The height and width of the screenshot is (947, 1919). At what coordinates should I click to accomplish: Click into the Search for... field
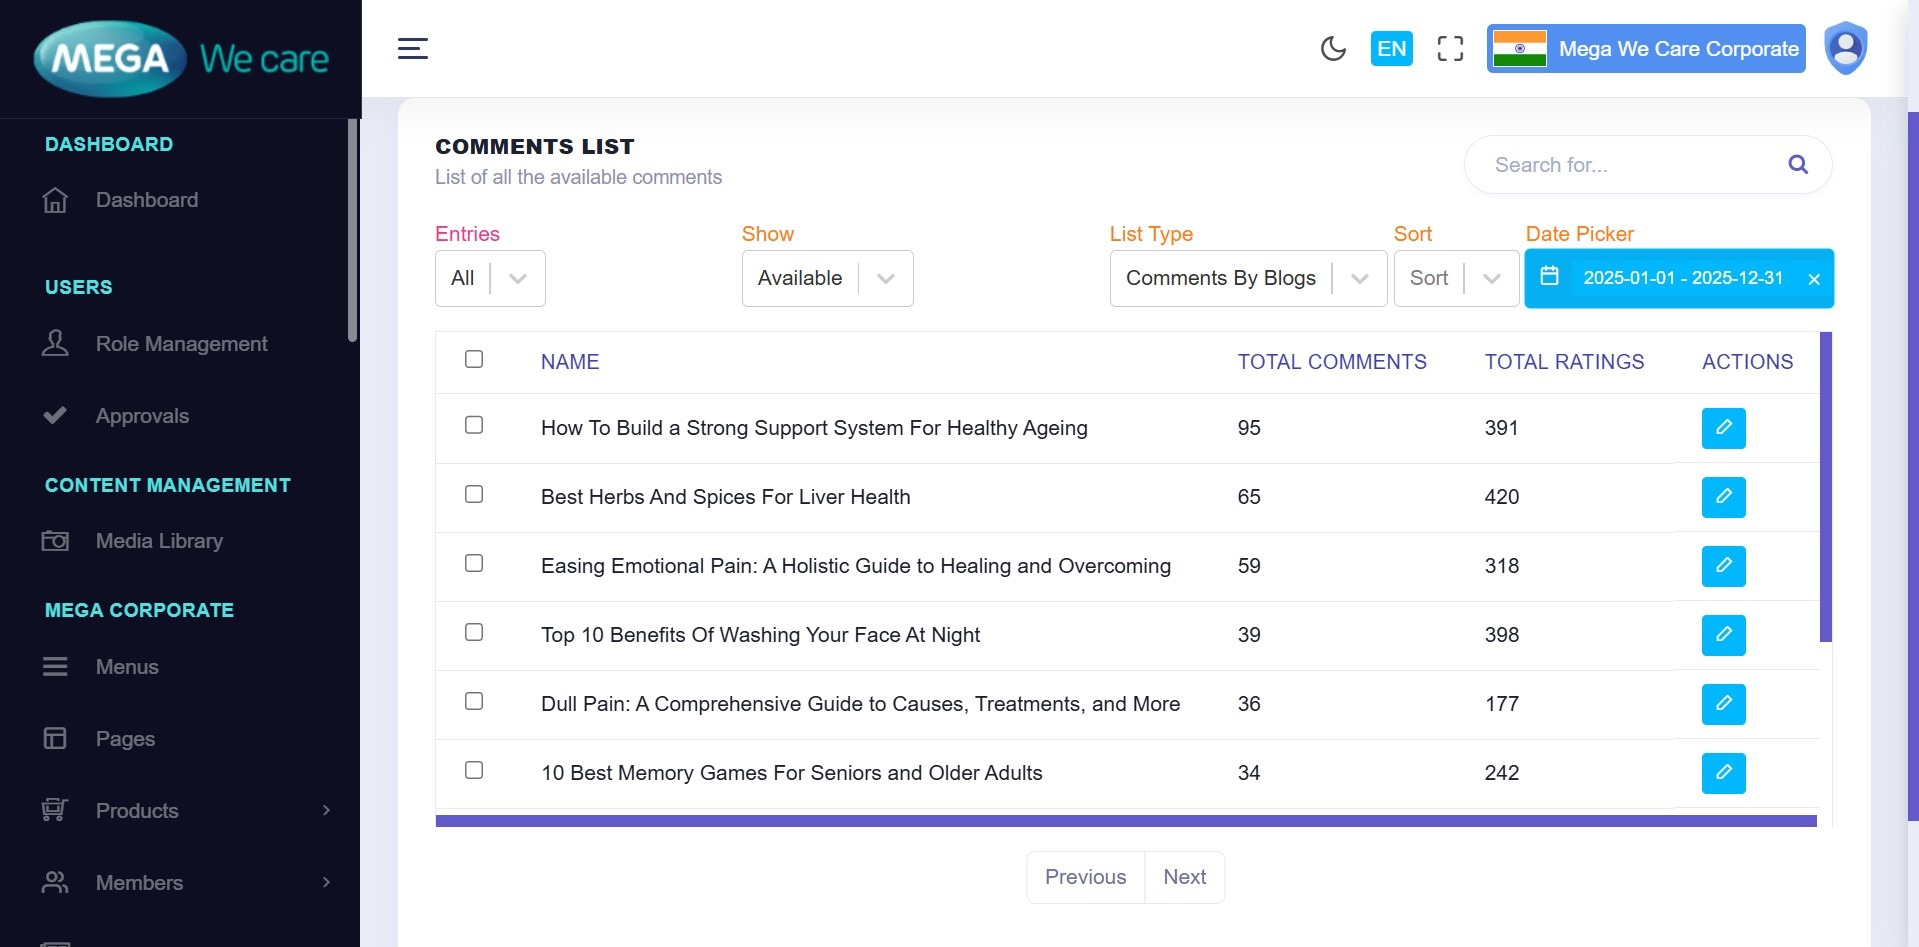1630,165
